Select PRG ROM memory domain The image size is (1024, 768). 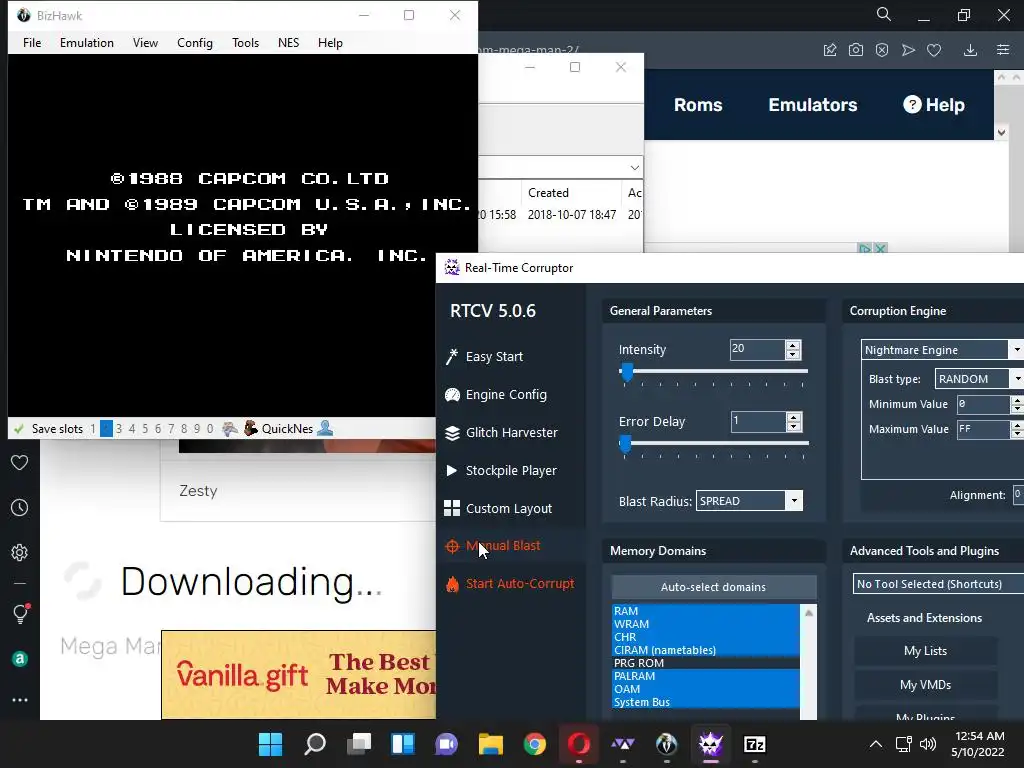click(705, 663)
